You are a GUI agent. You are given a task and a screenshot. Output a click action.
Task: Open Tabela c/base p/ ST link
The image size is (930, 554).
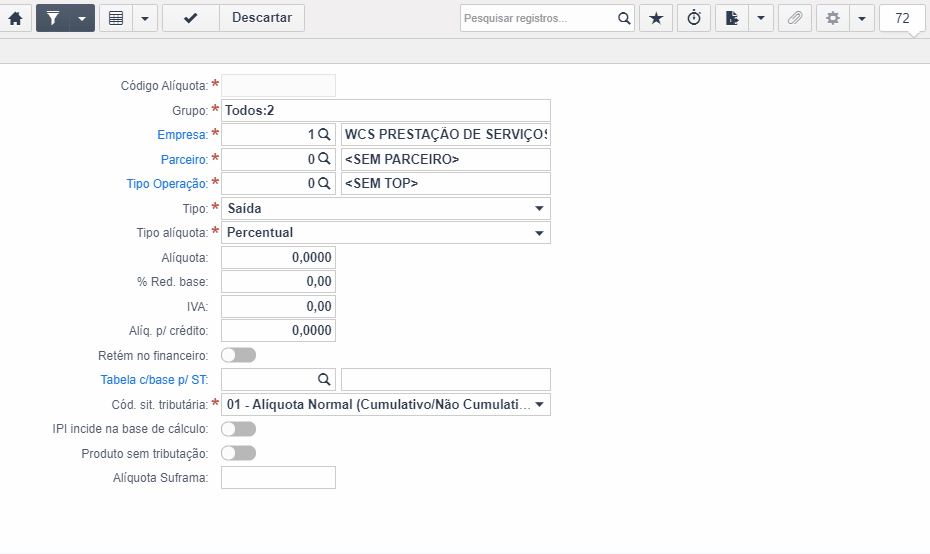coord(154,380)
